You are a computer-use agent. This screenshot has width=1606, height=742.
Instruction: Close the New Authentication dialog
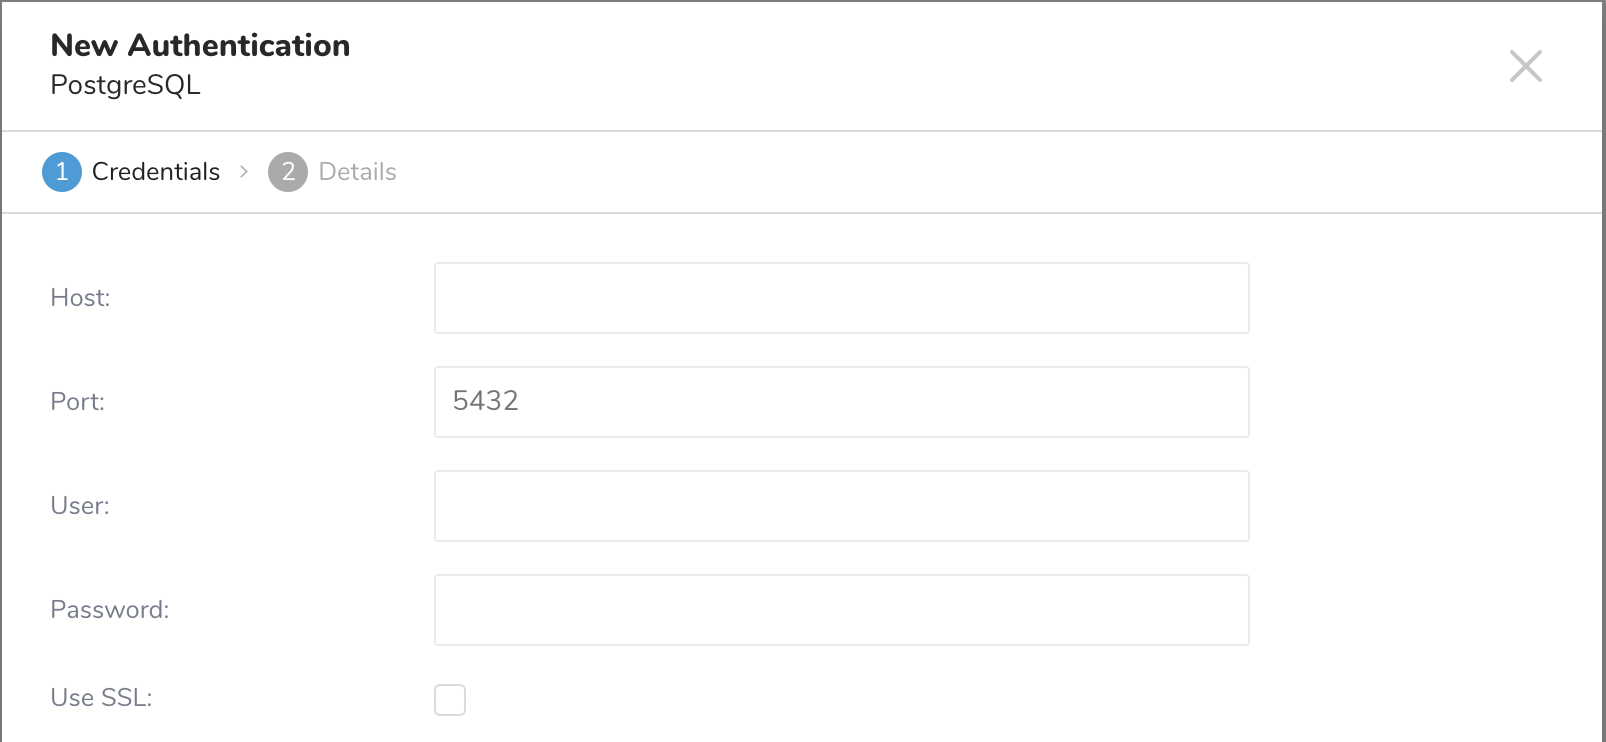click(x=1525, y=66)
